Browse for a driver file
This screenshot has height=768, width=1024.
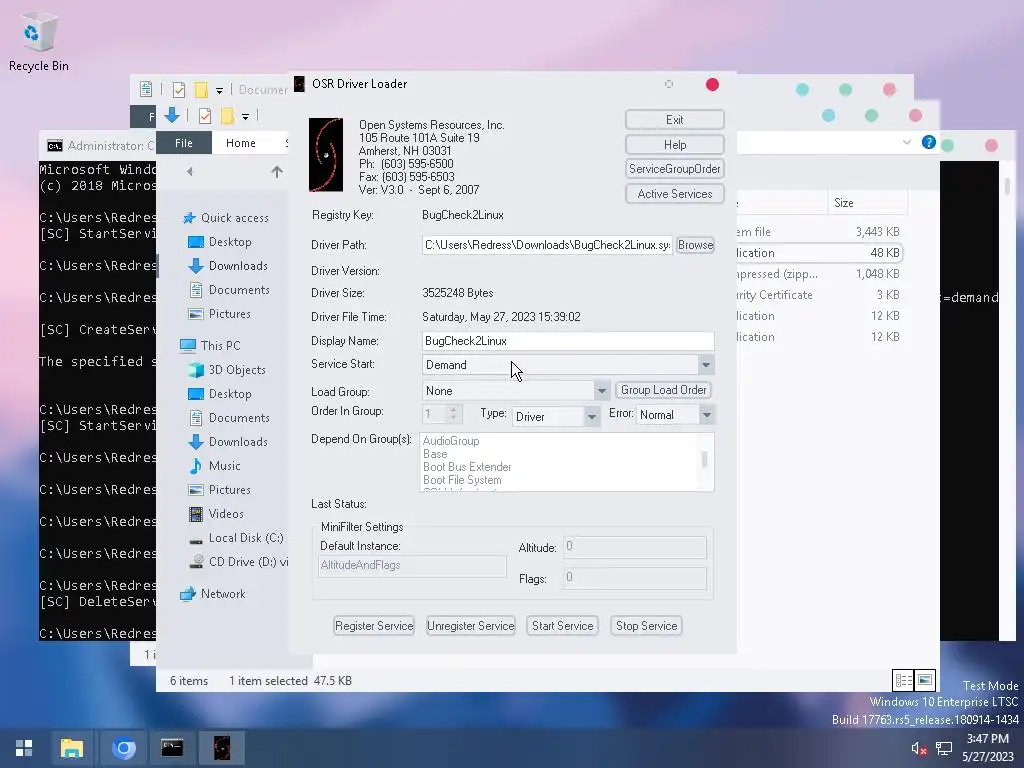point(695,245)
